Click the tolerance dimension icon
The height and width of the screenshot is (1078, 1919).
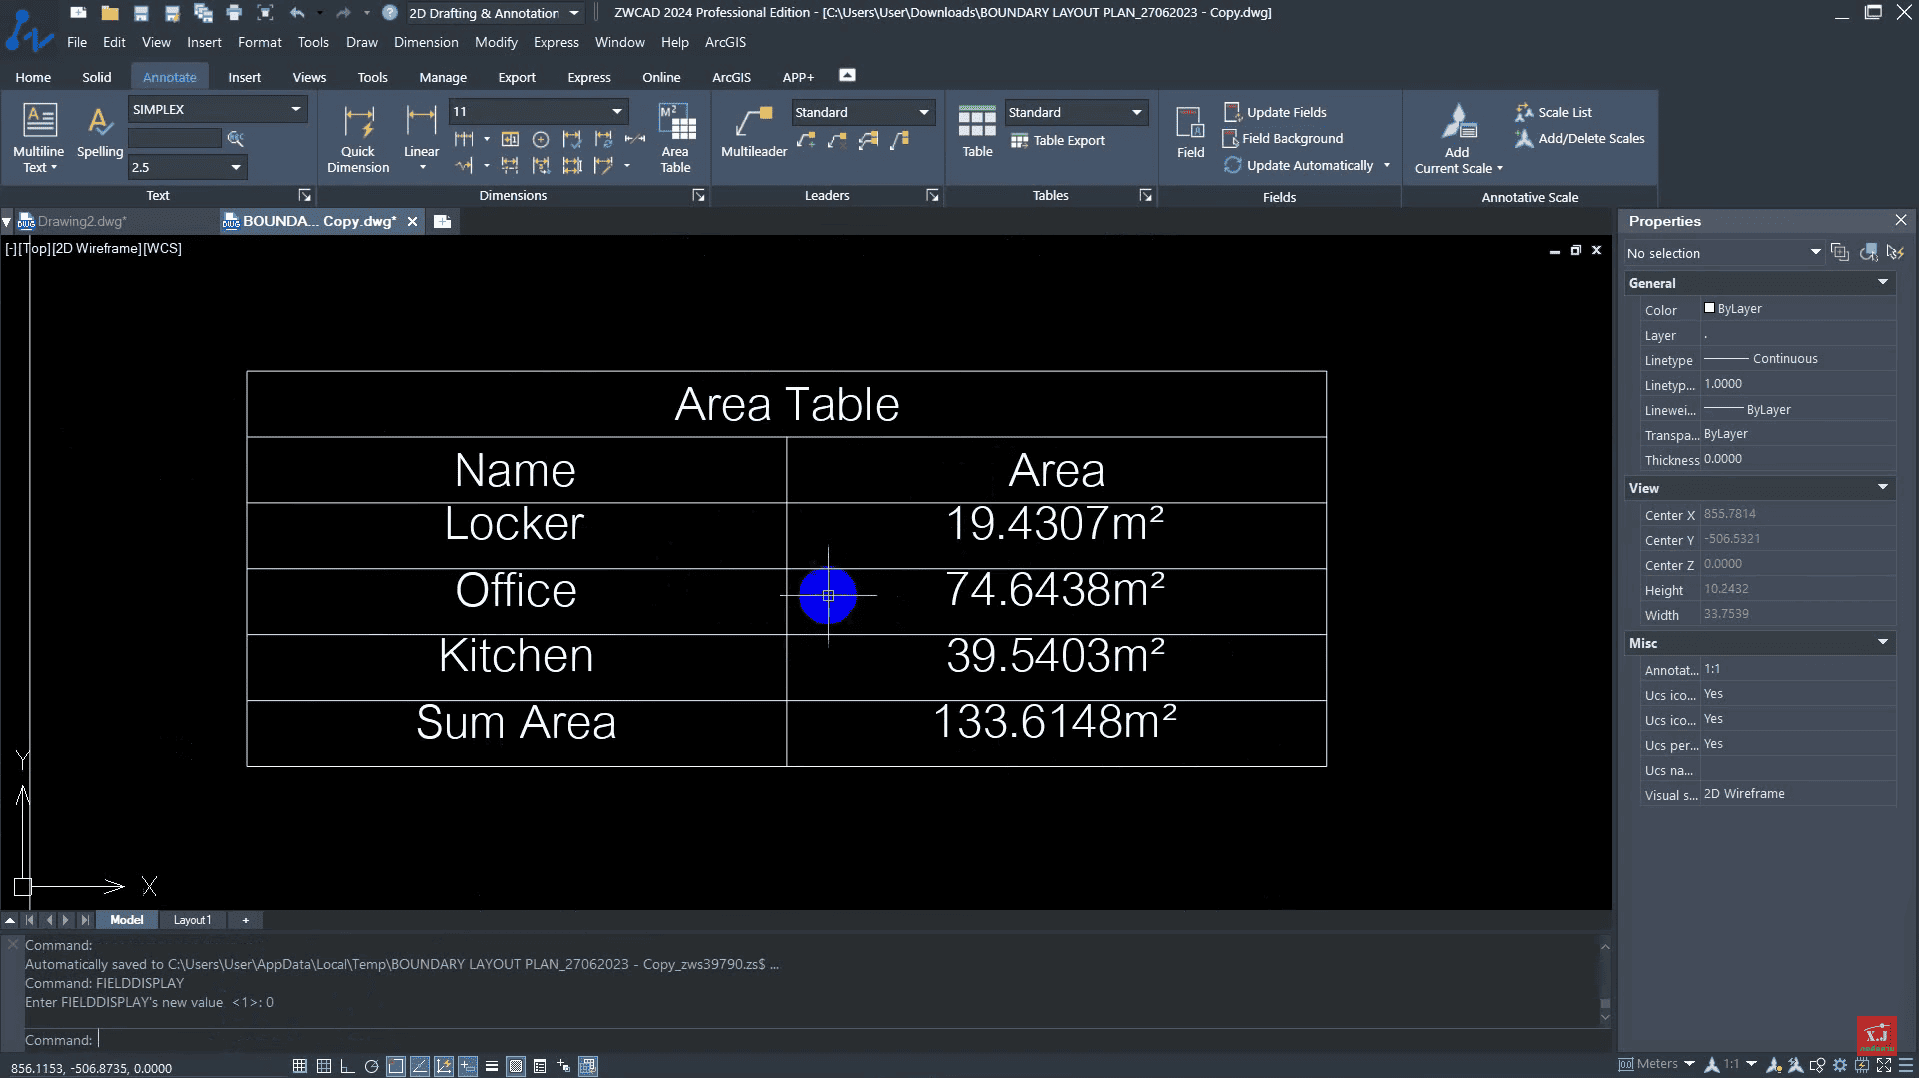(510, 139)
